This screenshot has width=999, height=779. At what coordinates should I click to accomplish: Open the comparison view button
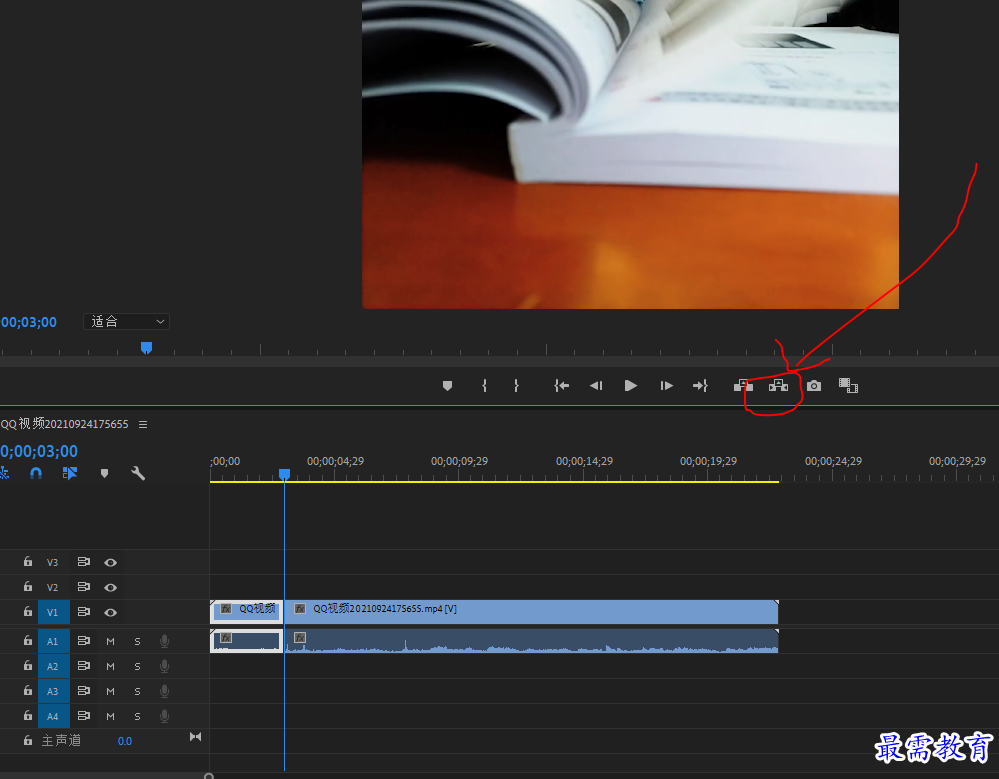pyautogui.click(x=848, y=385)
